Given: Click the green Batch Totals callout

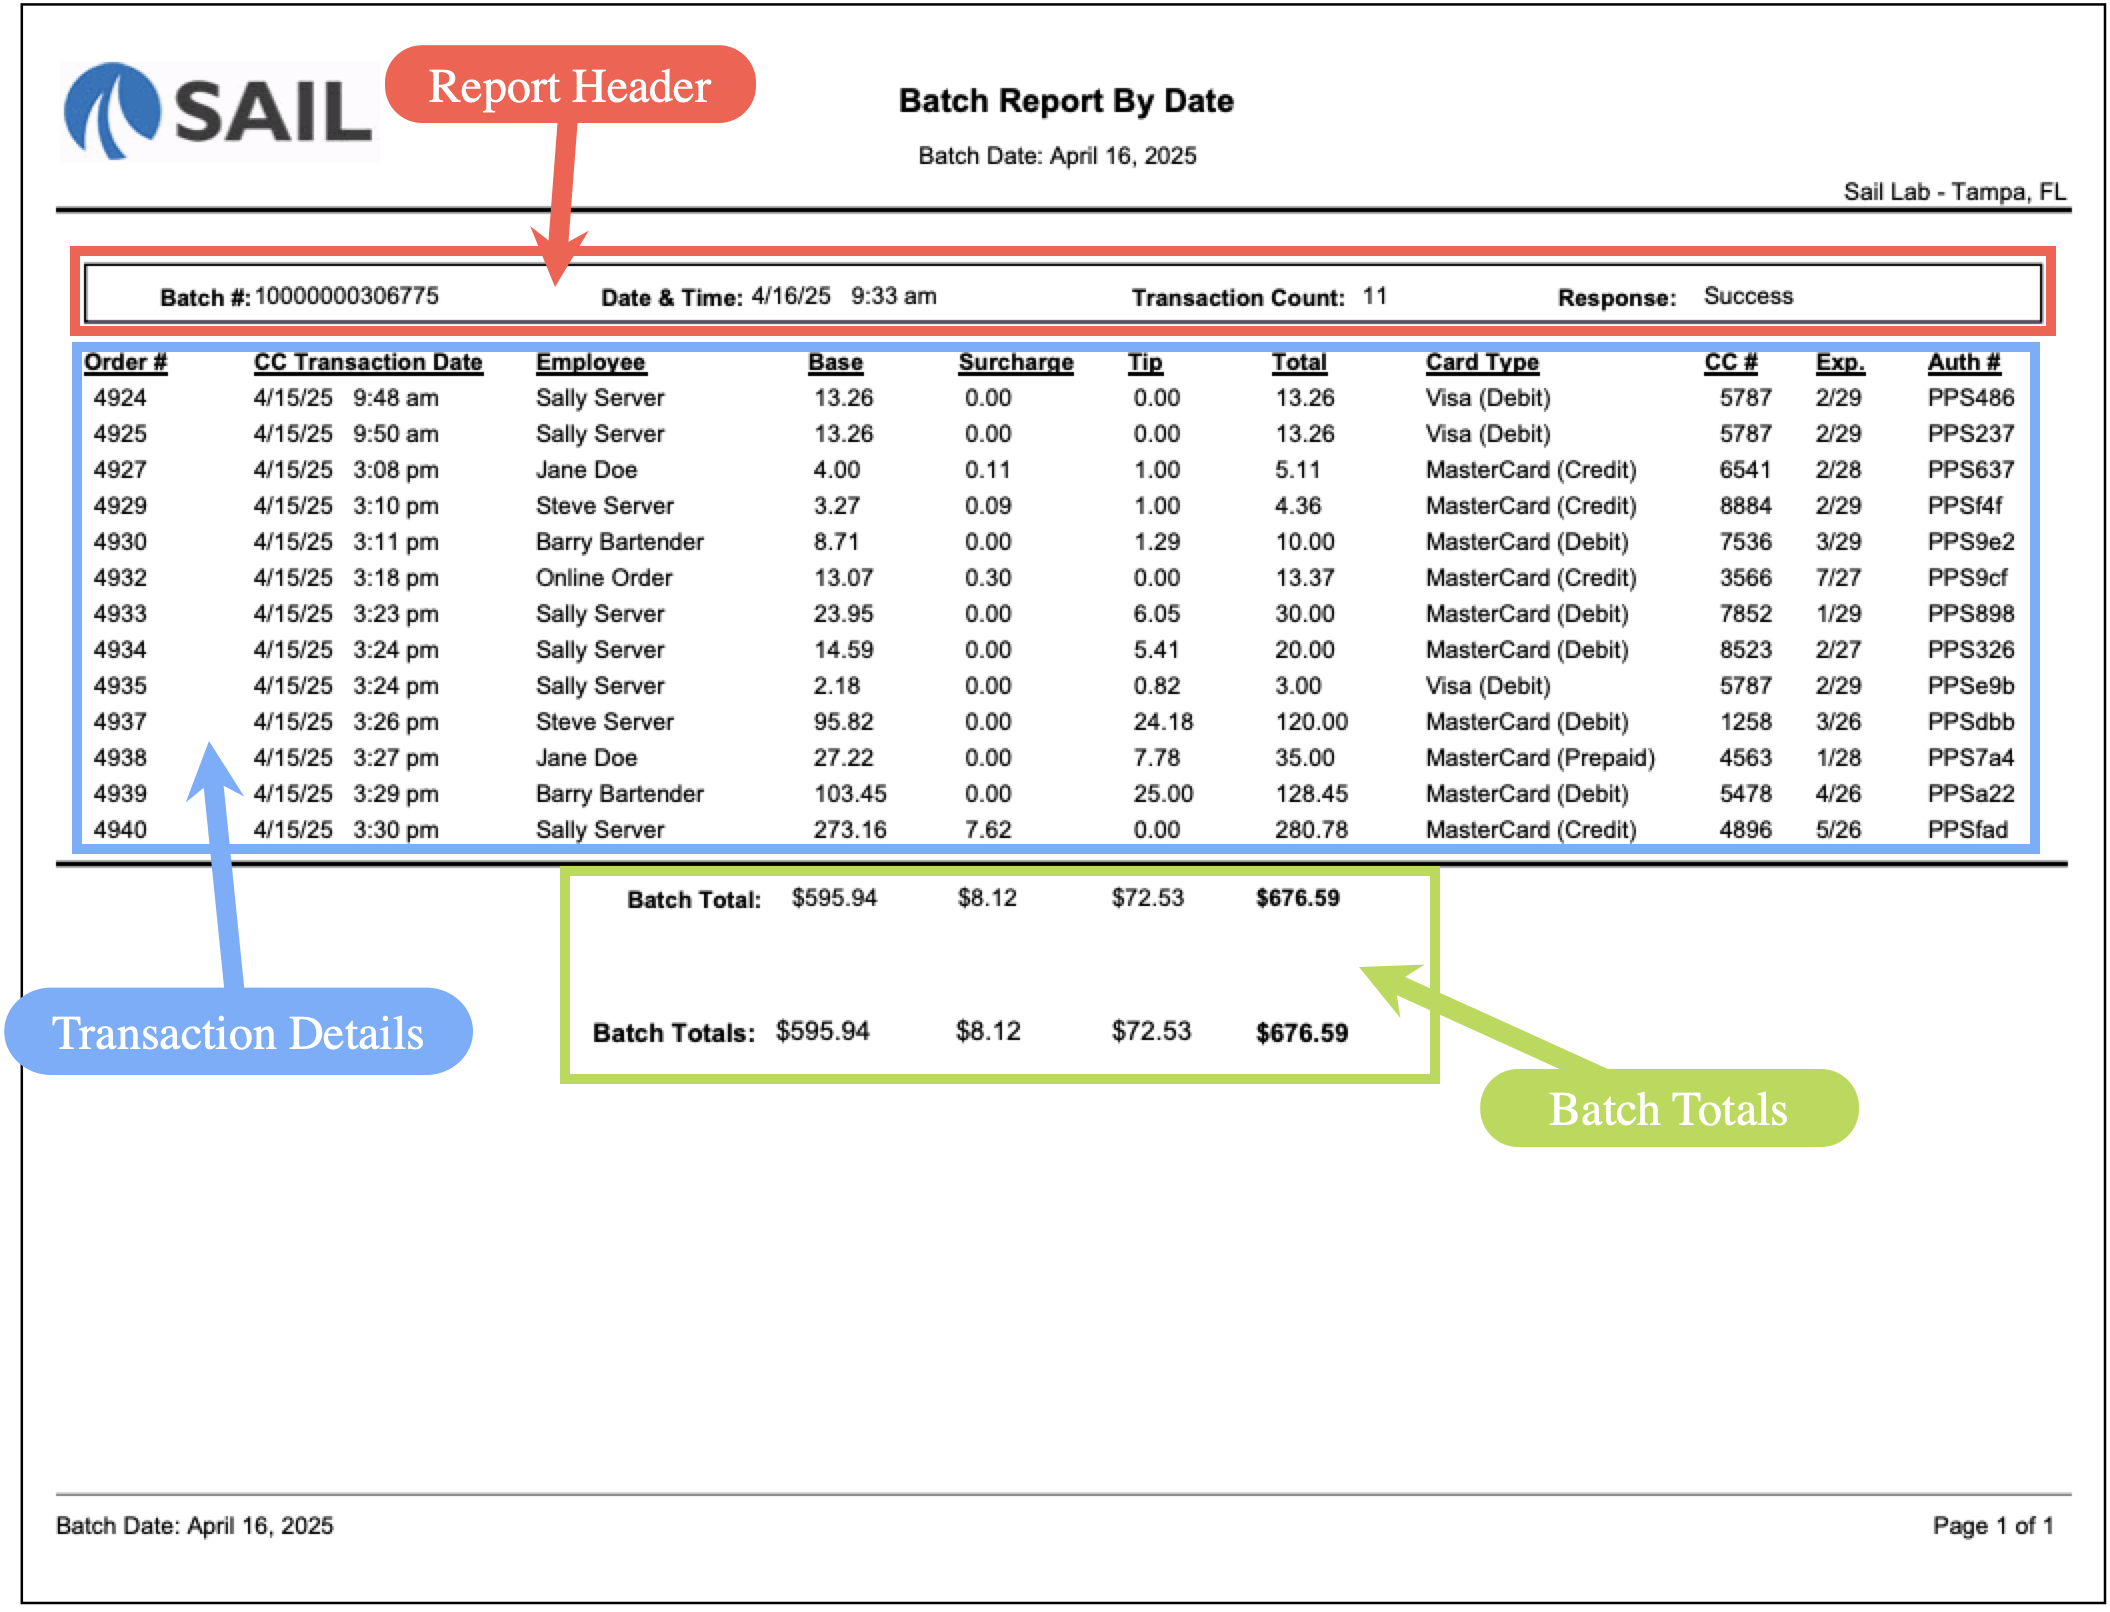Looking at the screenshot, I should [x=1667, y=1109].
